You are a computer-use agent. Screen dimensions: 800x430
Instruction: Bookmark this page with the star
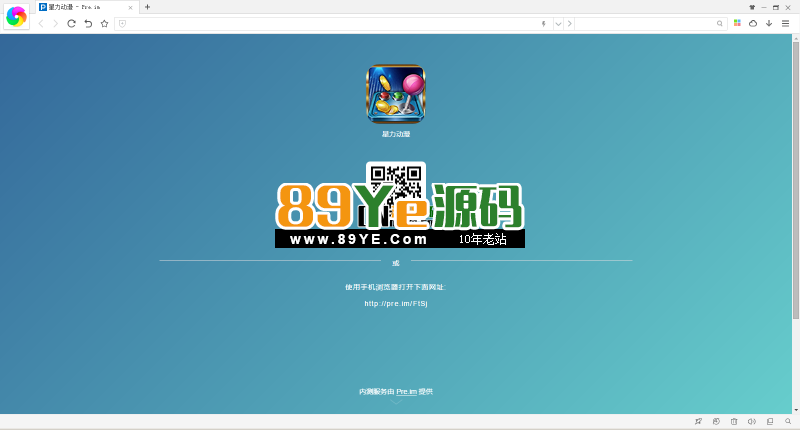coord(105,23)
